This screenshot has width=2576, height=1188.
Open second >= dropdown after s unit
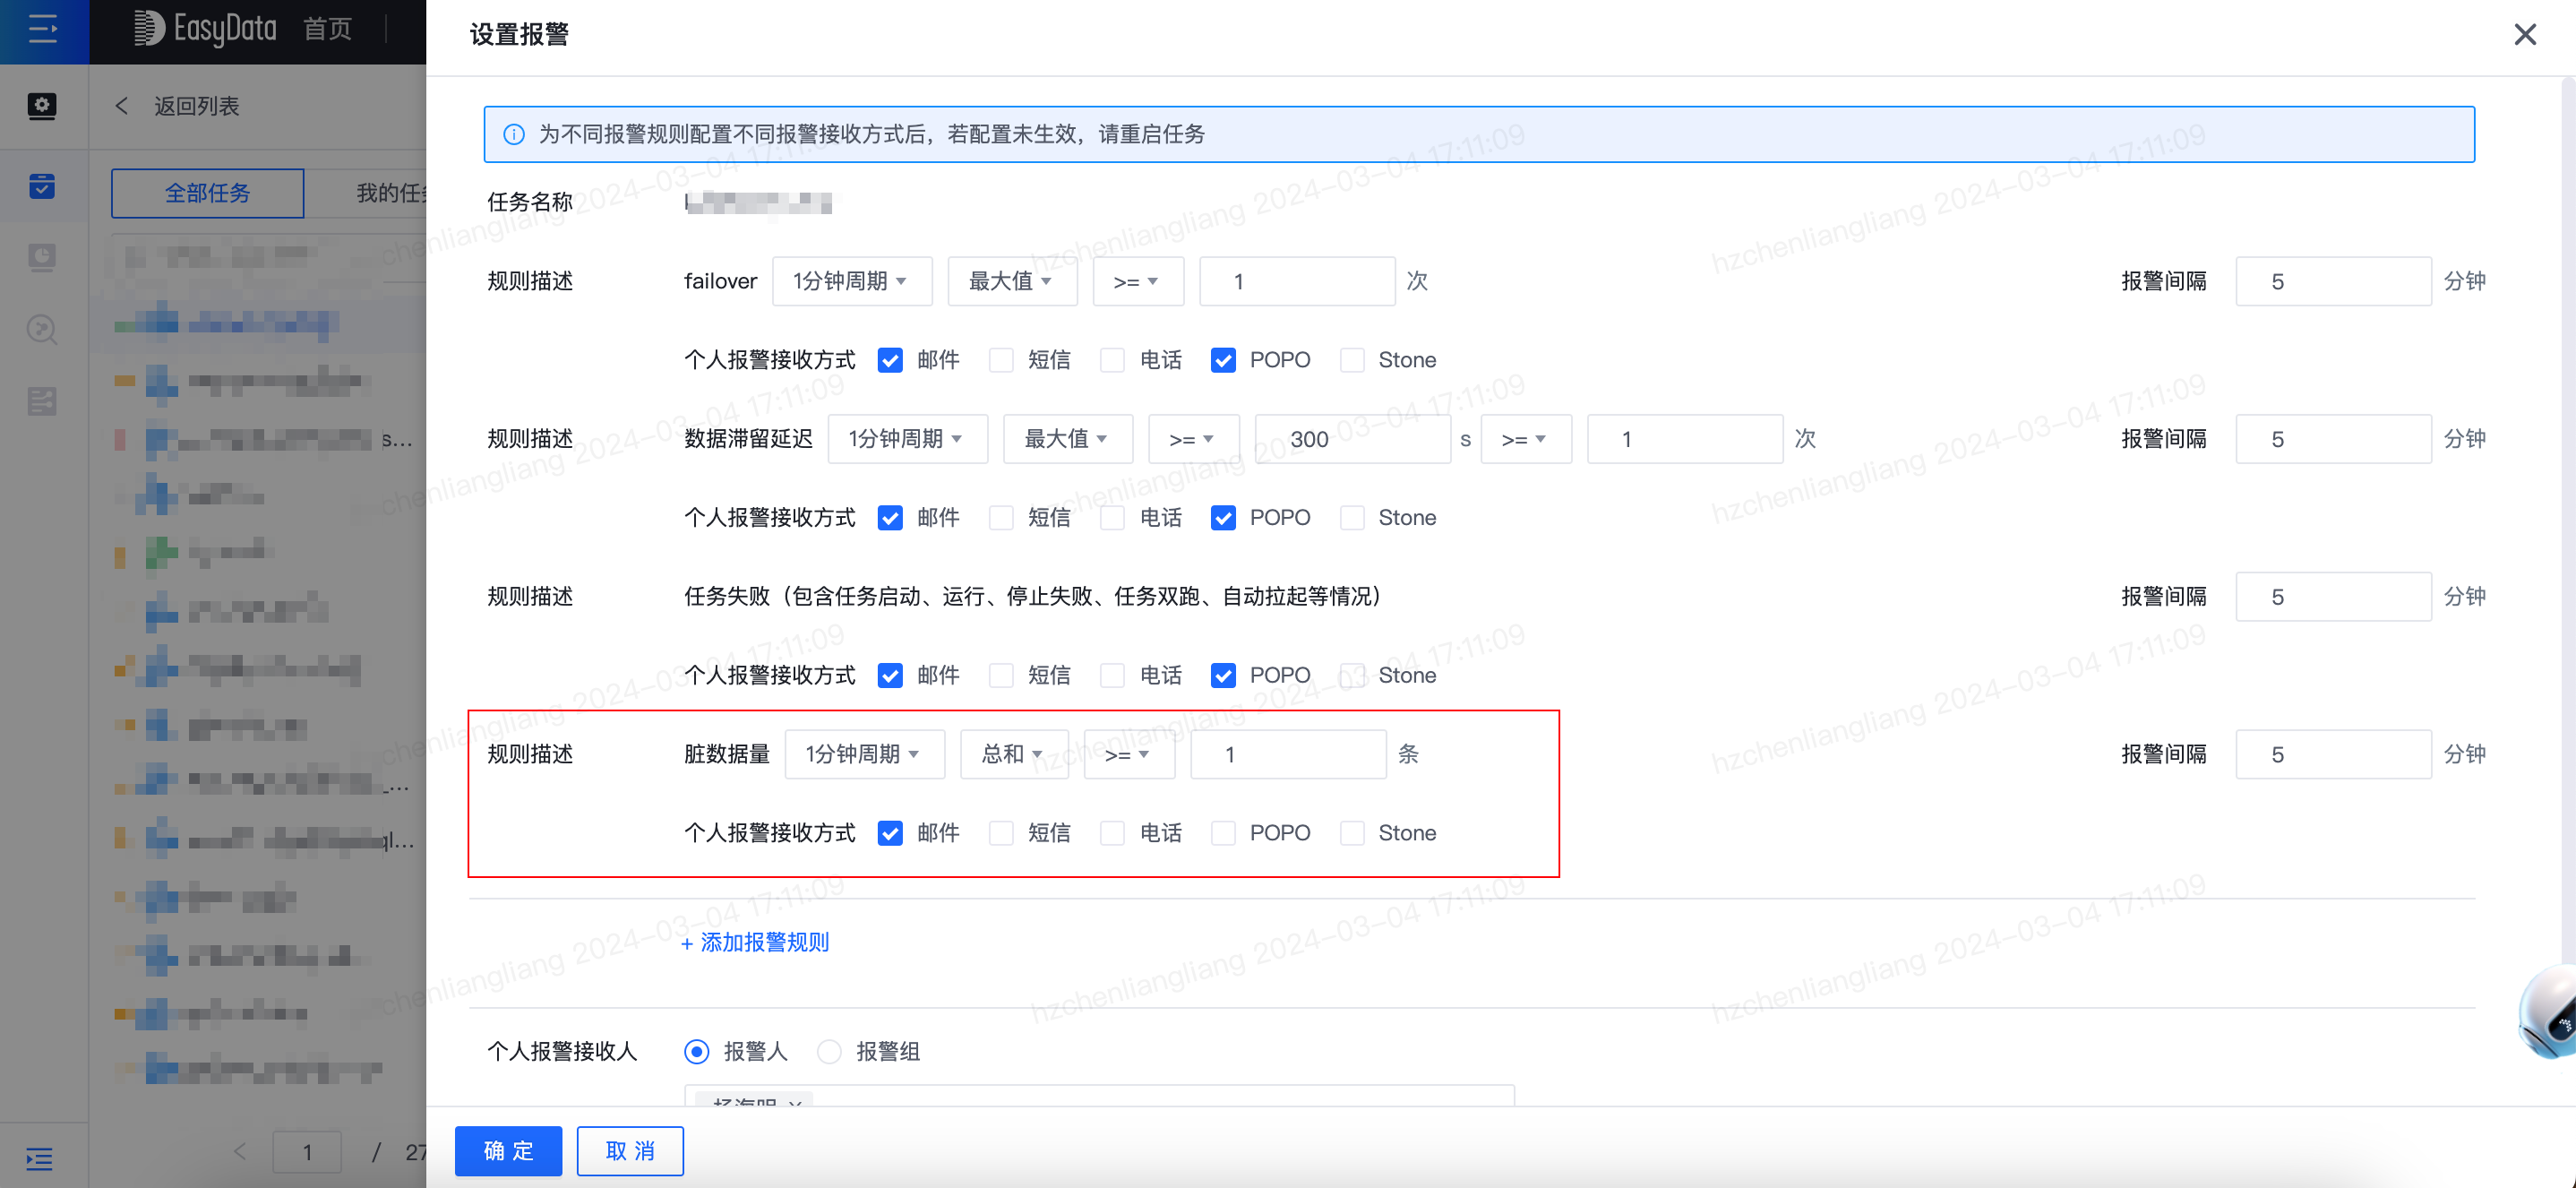click(1526, 440)
